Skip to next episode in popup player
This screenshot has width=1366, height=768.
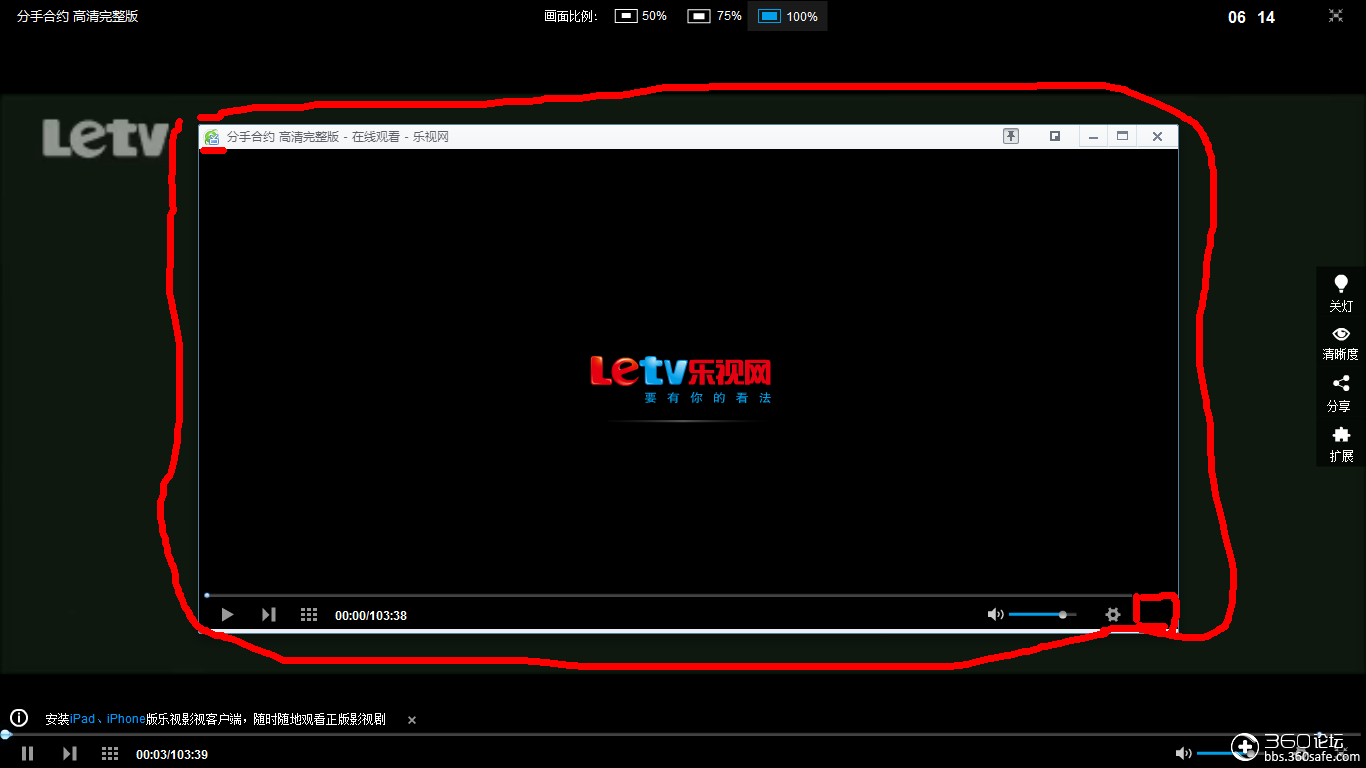(268, 615)
